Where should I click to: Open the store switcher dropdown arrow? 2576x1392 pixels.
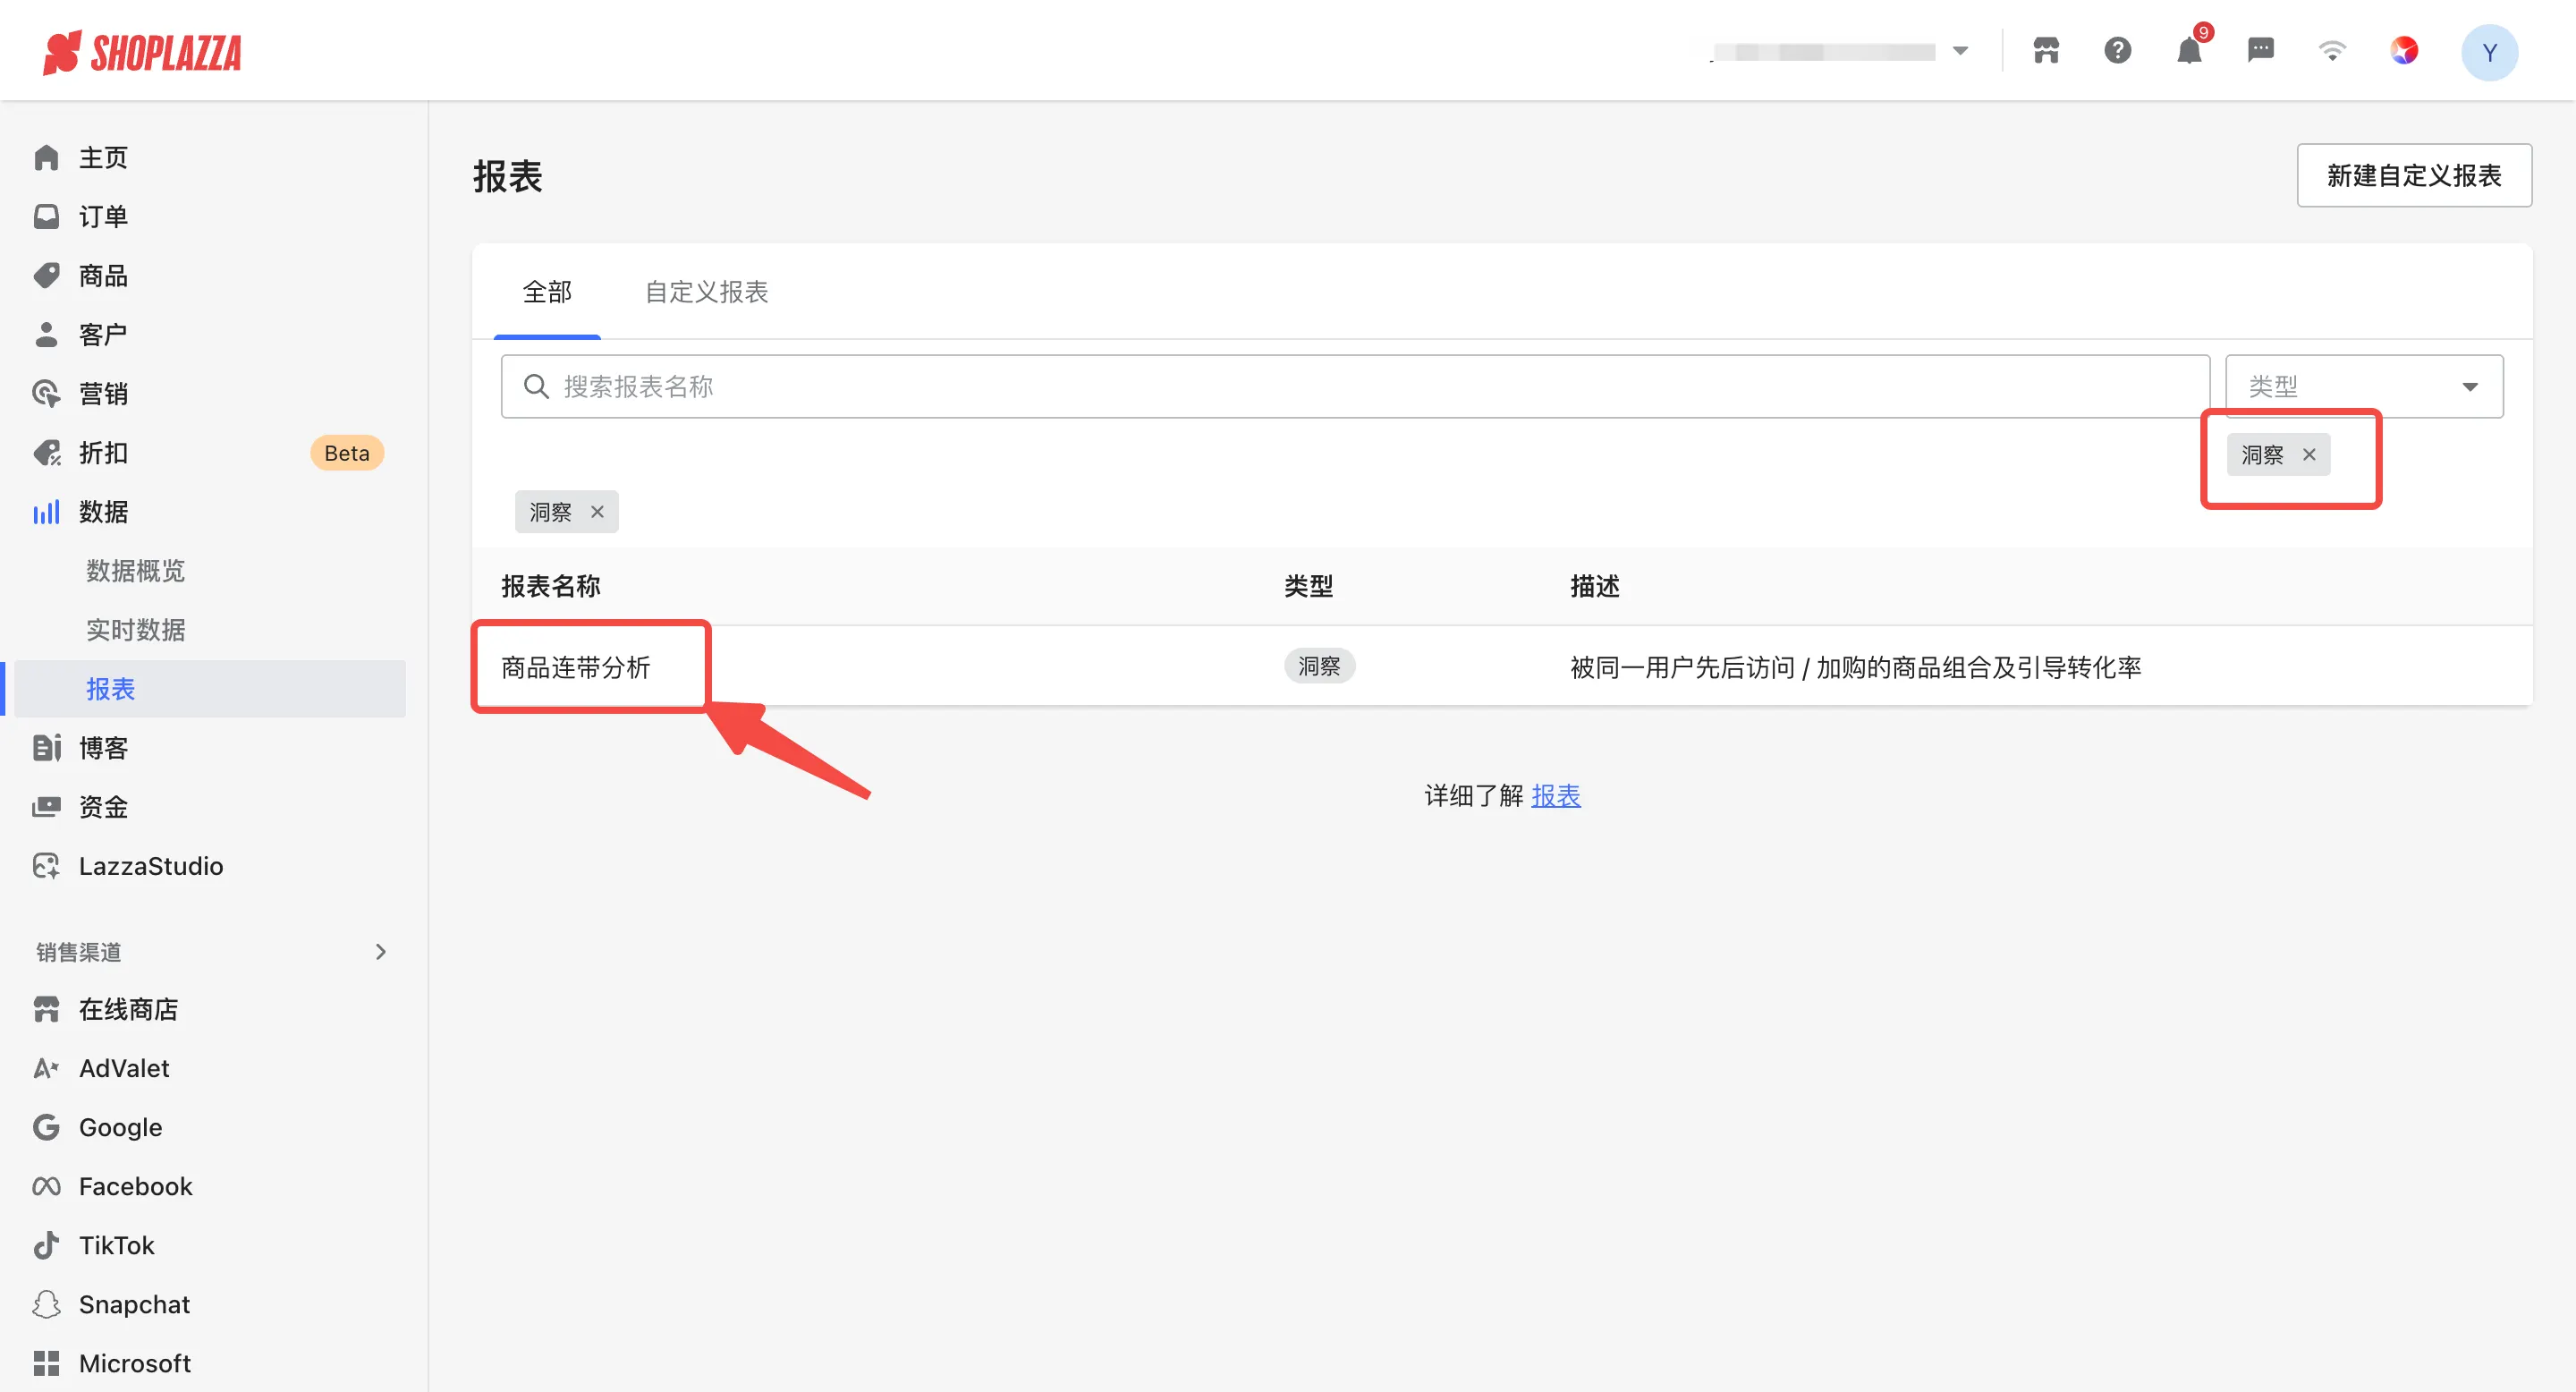tap(1960, 51)
